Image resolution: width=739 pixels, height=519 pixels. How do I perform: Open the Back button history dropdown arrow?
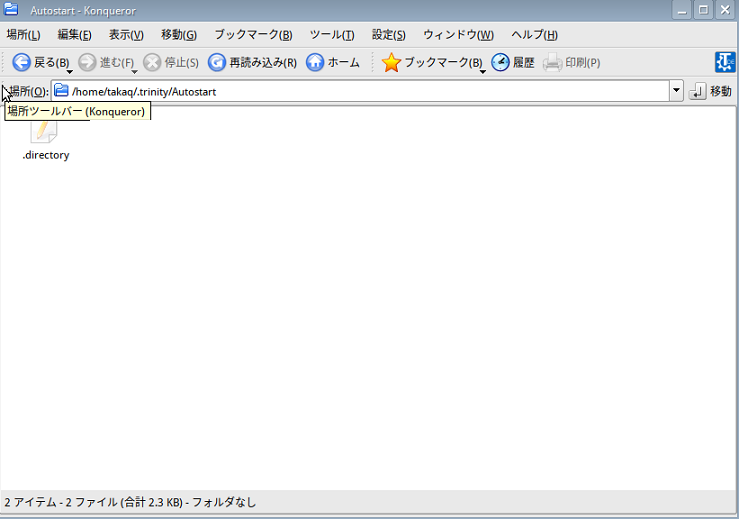click(69, 72)
